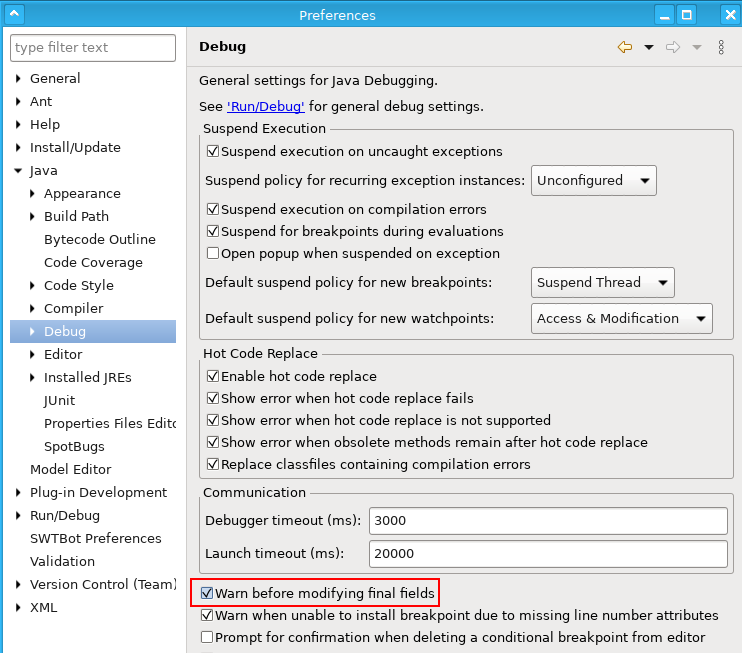
Task: Select JUnit preferences page
Action: point(60,400)
